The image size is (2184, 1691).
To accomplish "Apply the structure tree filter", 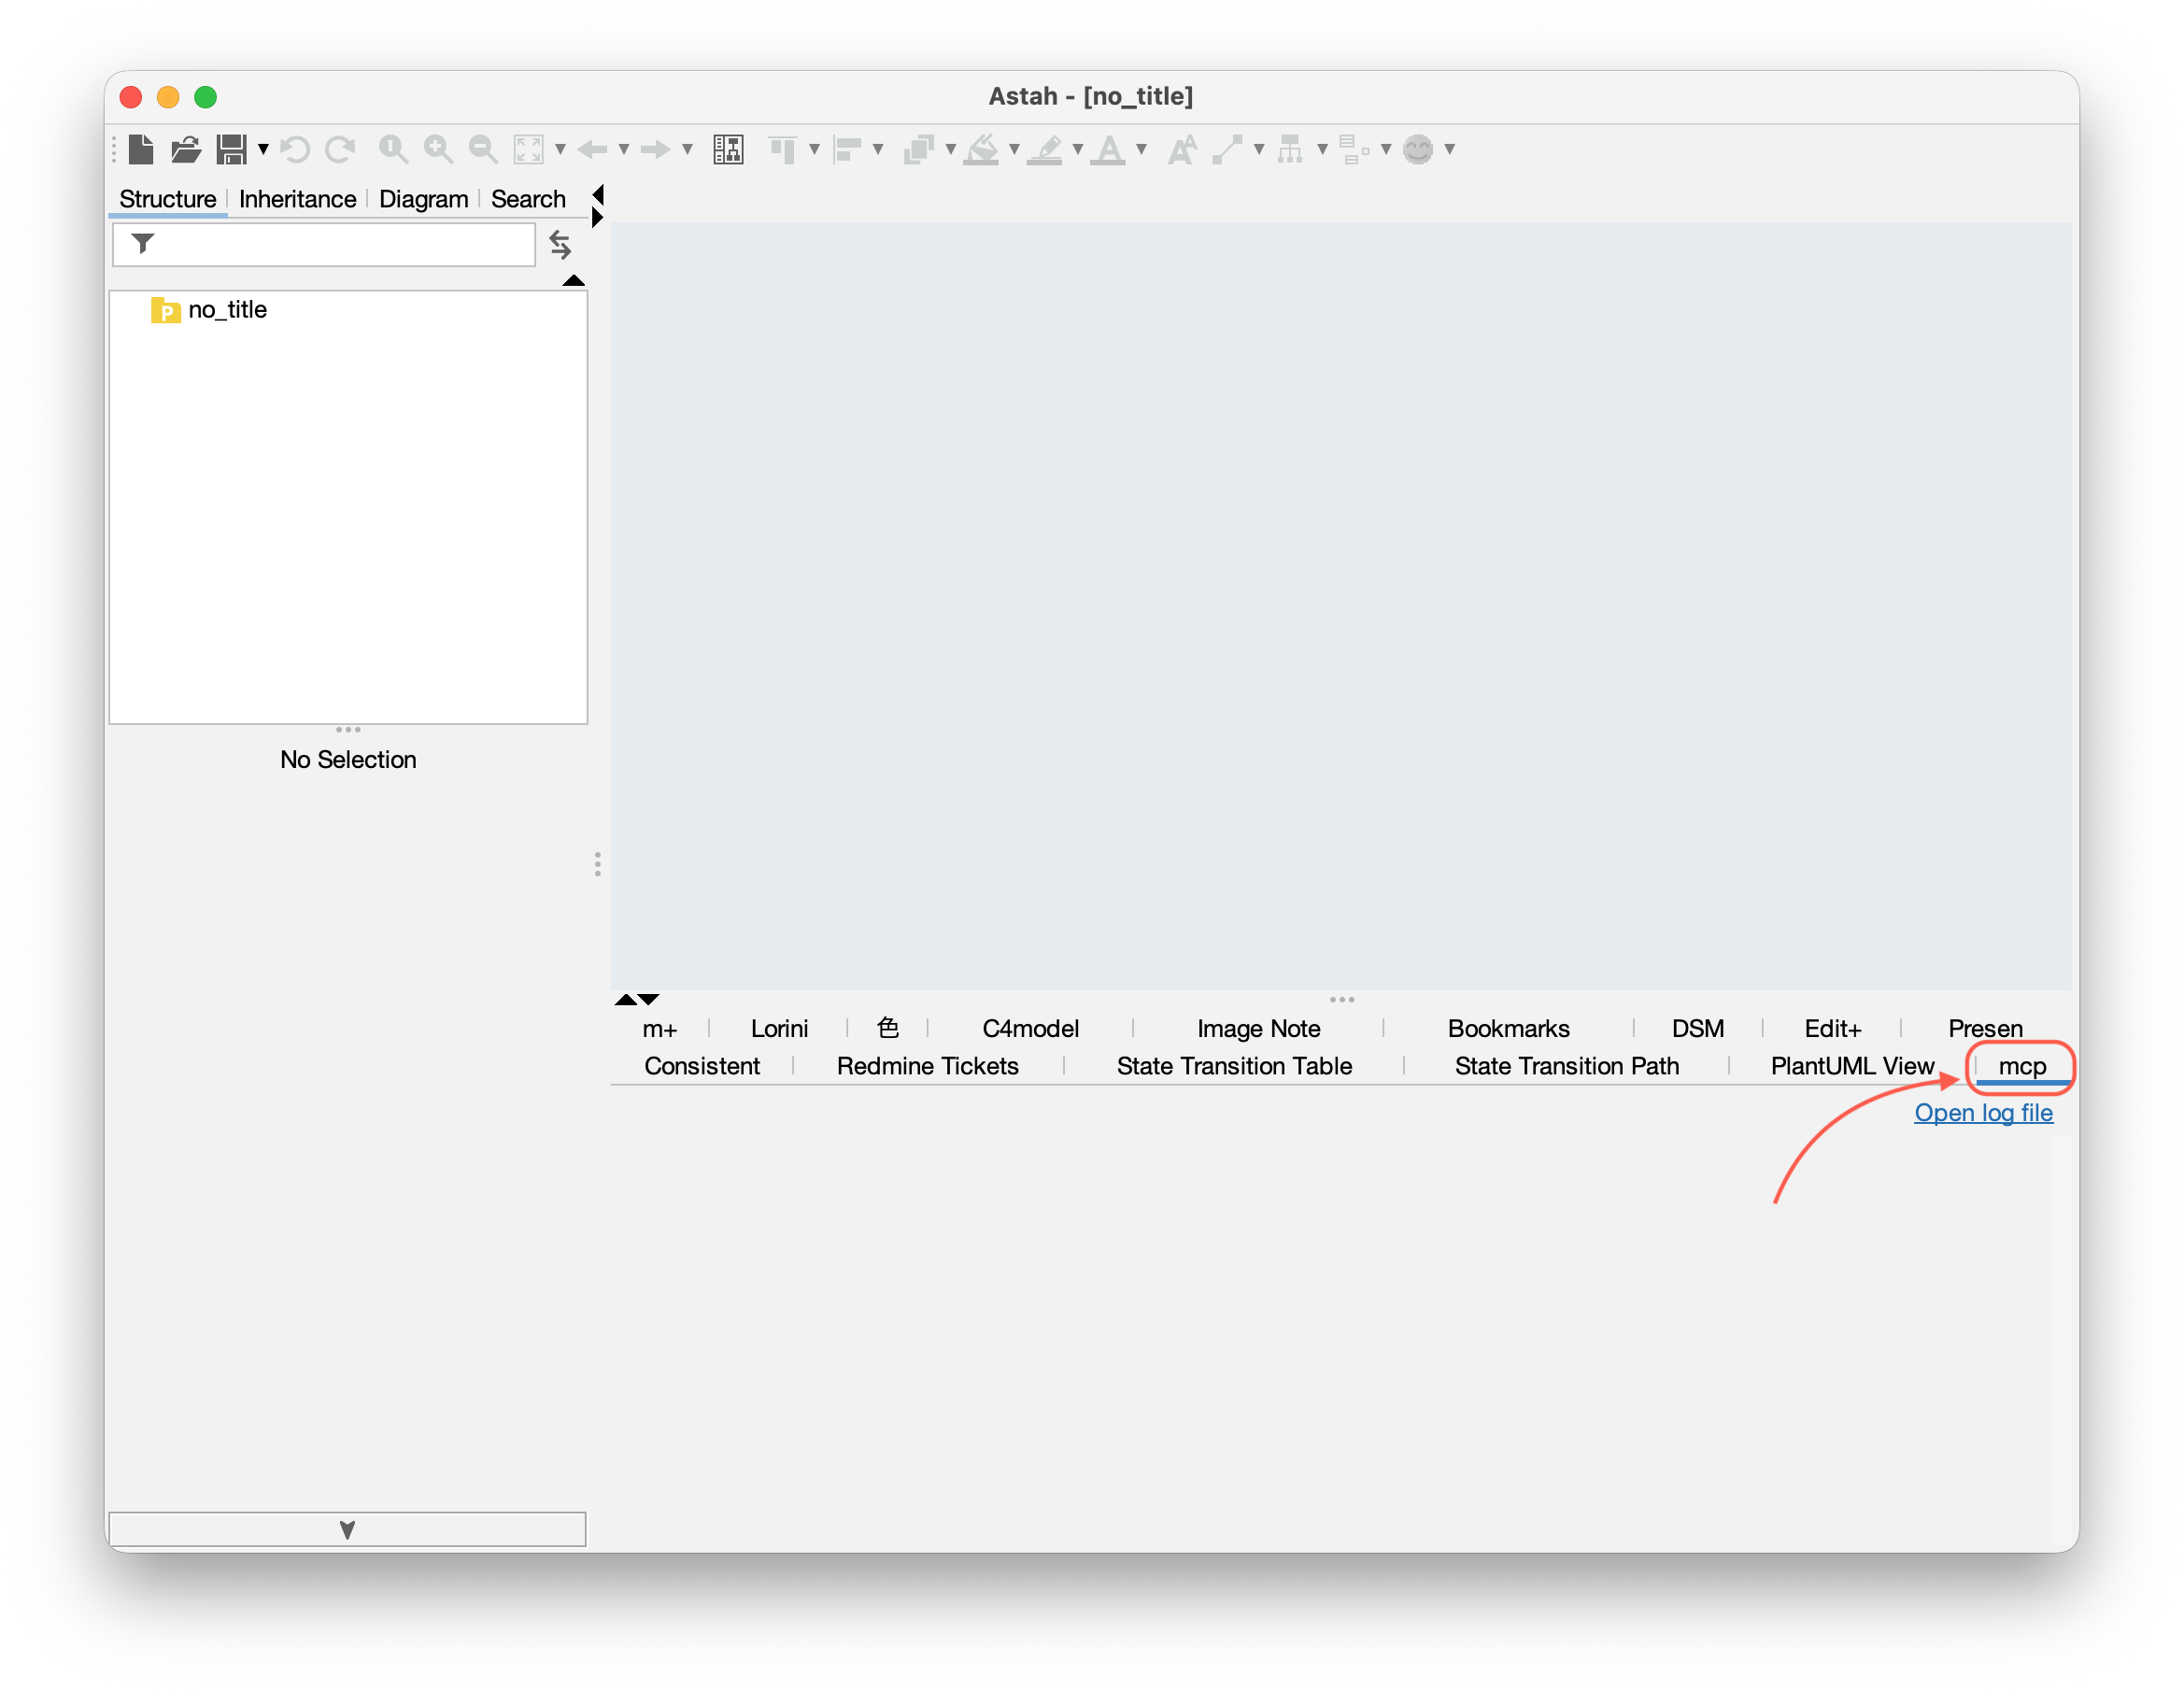I will pyautogui.click(x=143, y=243).
